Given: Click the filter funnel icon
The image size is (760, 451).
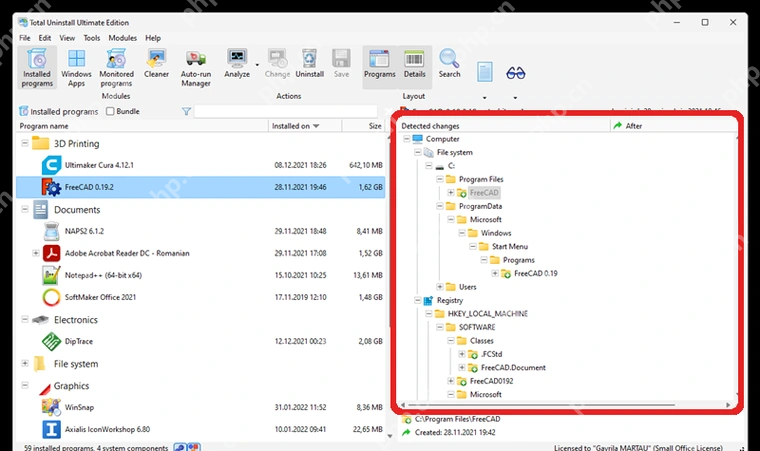Looking at the screenshot, I should pos(186,112).
